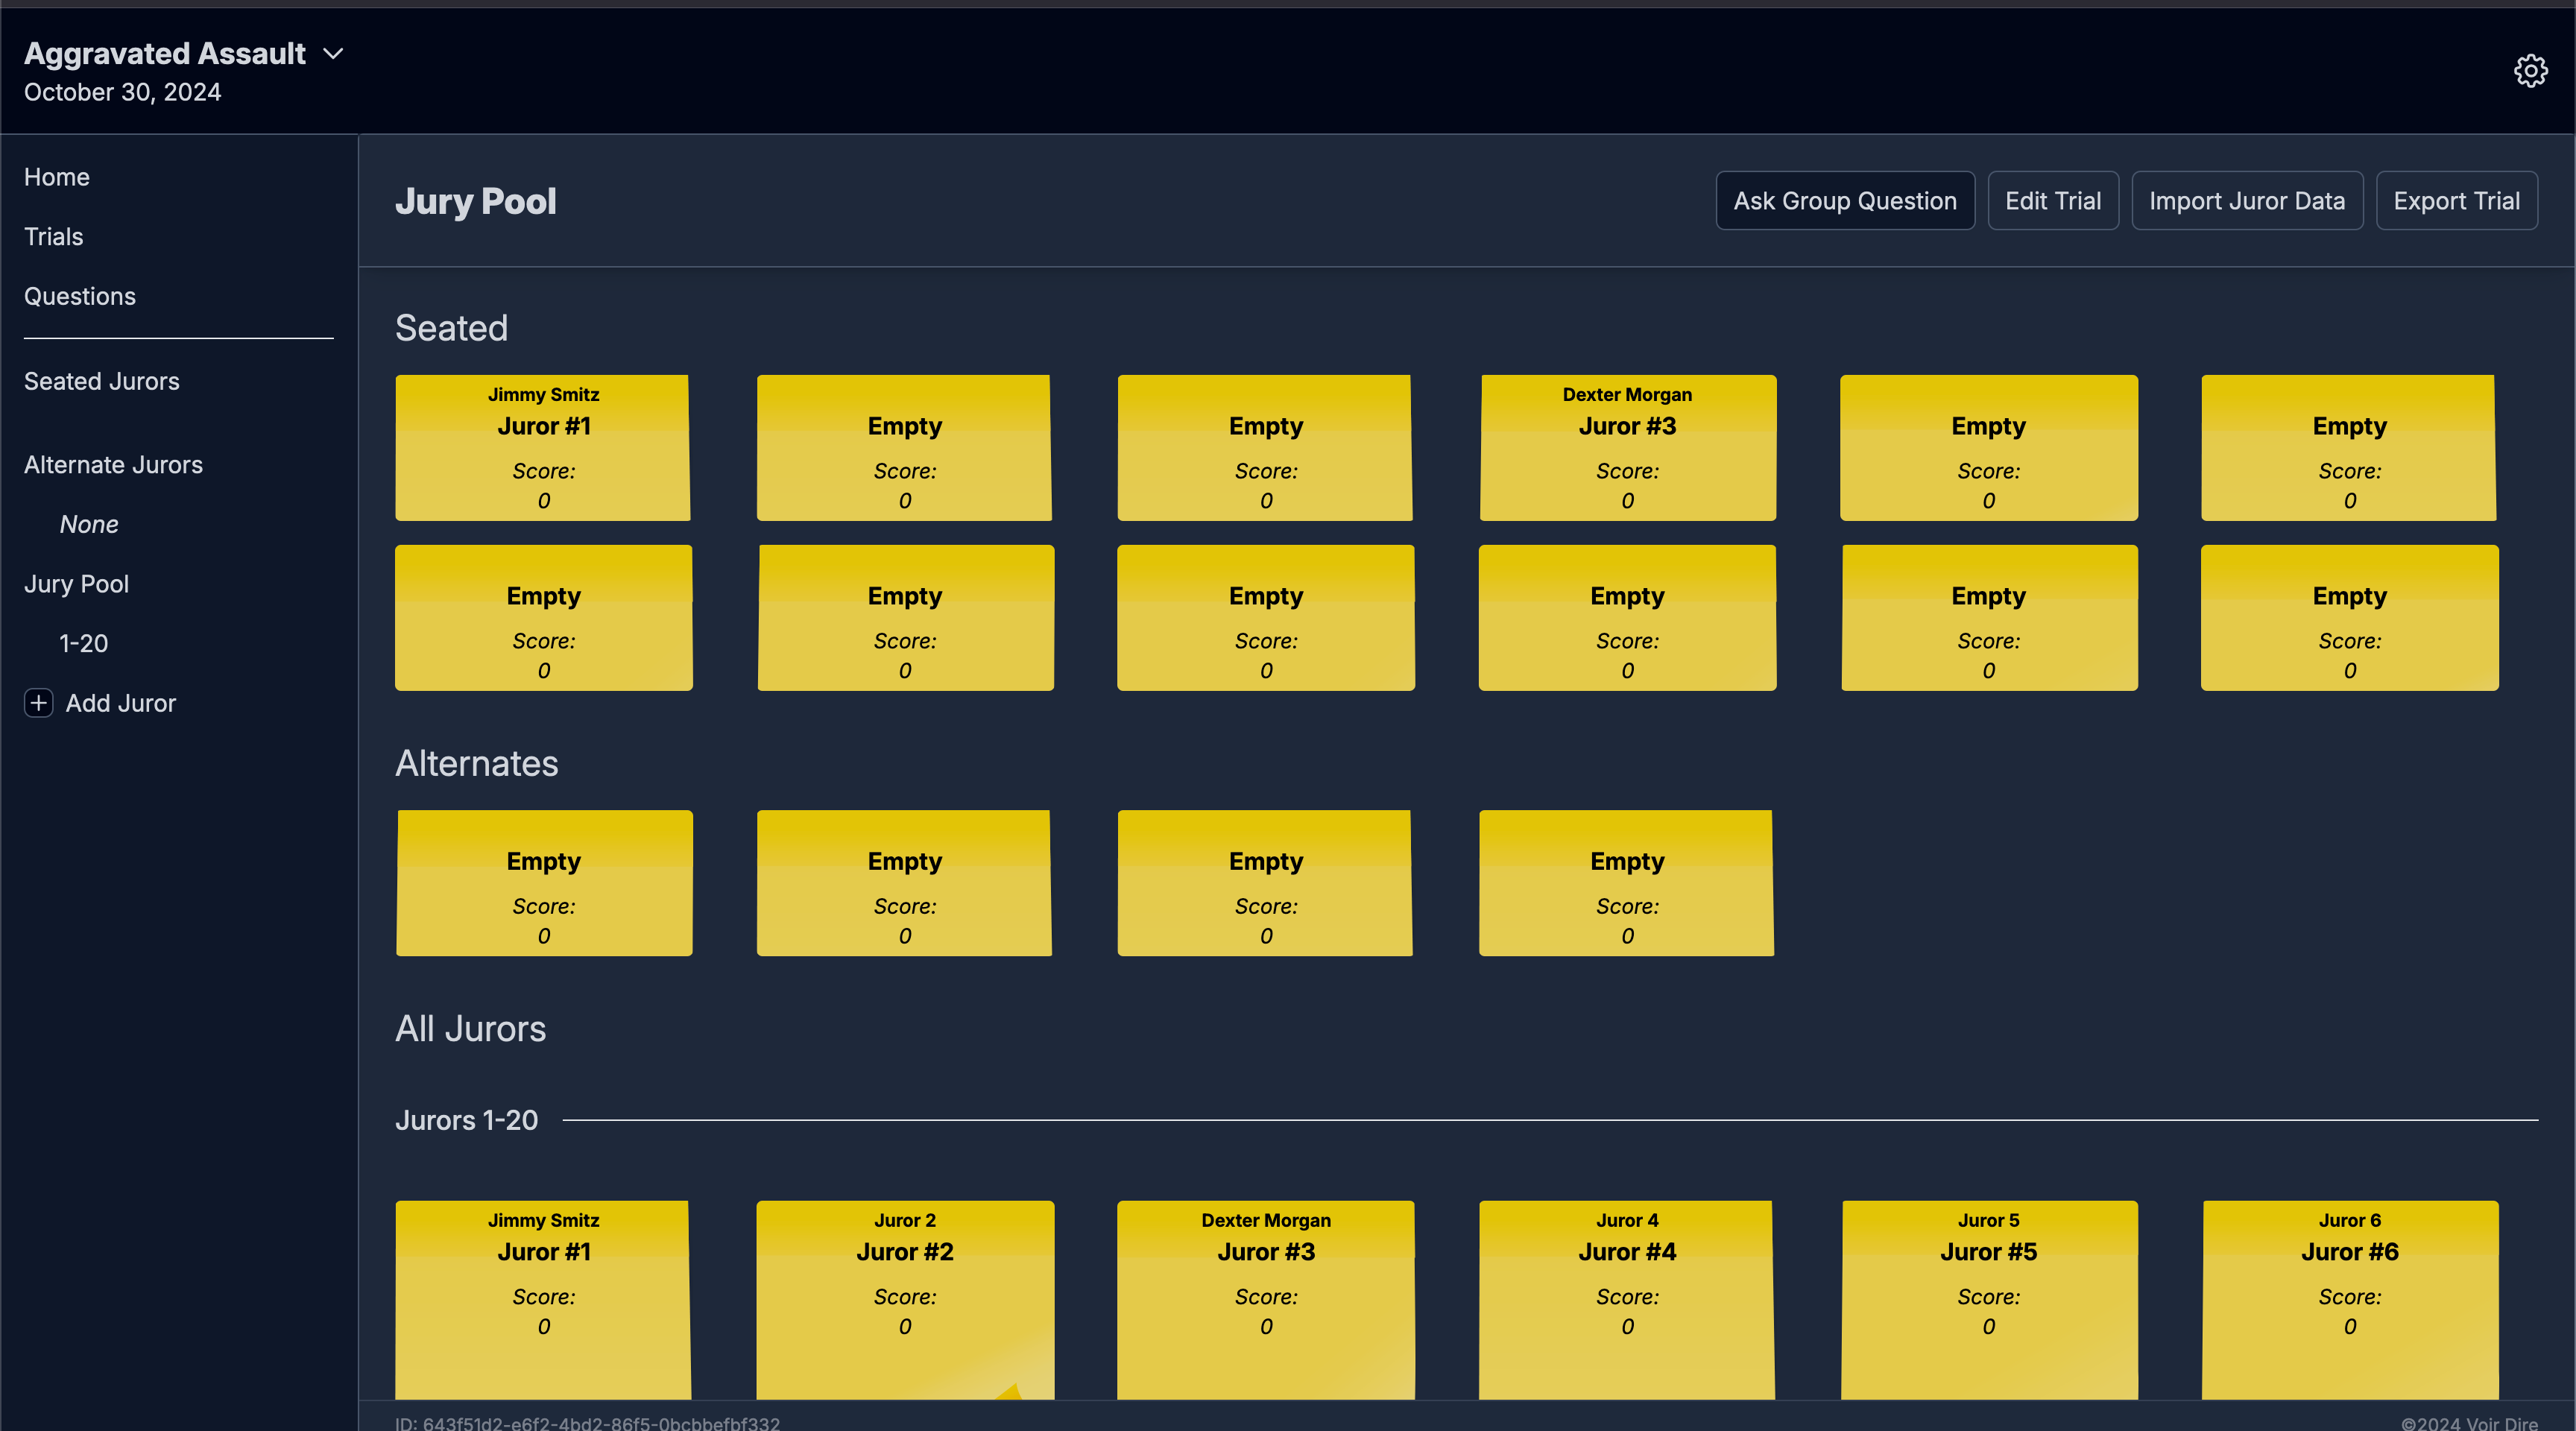Click the None label under Alternate Jurors
This screenshot has height=1431, width=2576.
pyautogui.click(x=89, y=524)
